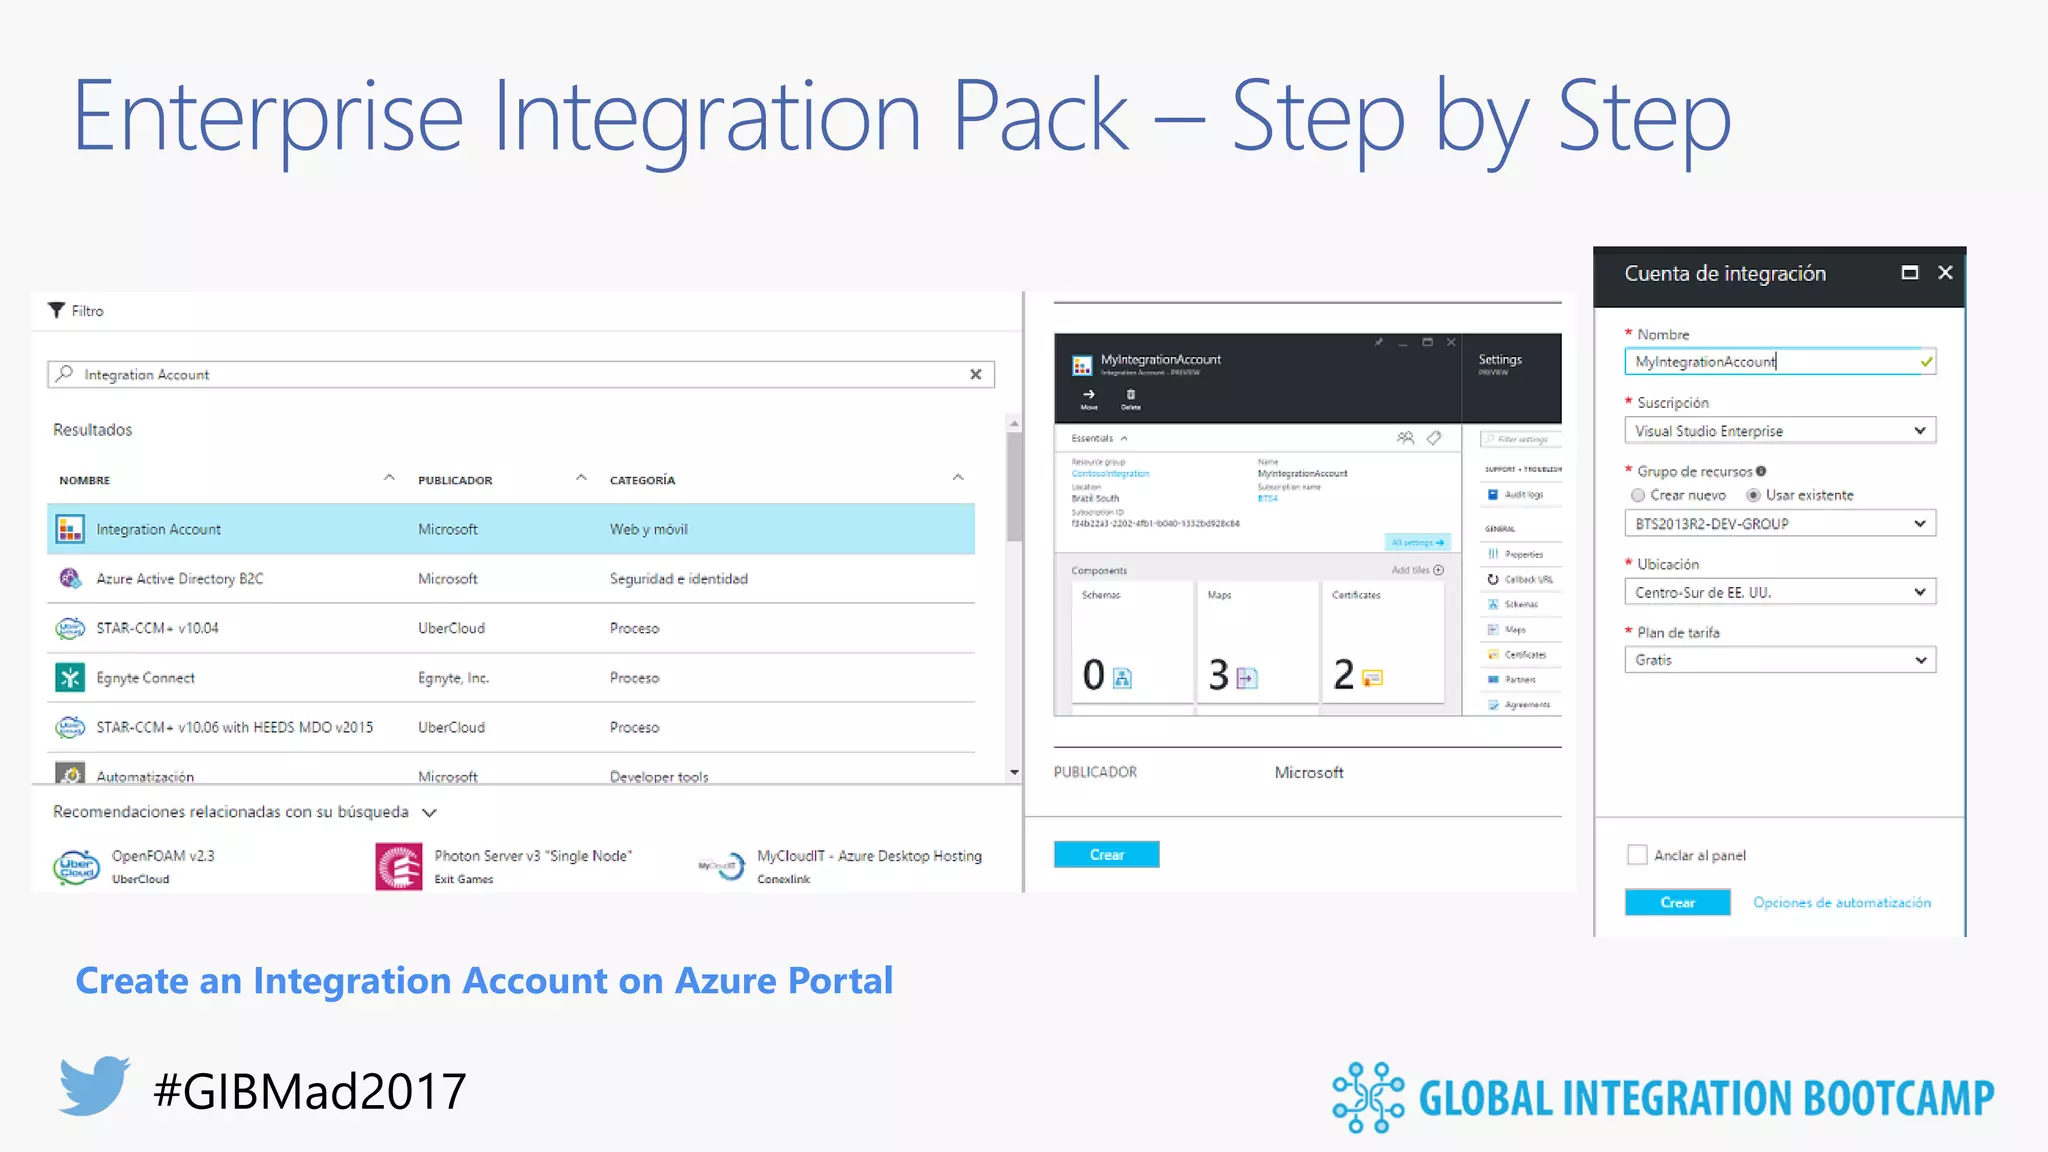The width and height of the screenshot is (2048, 1152).
Task: Click the STAR-CCM+ v10.04 UberCloud icon
Action: coord(70,628)
